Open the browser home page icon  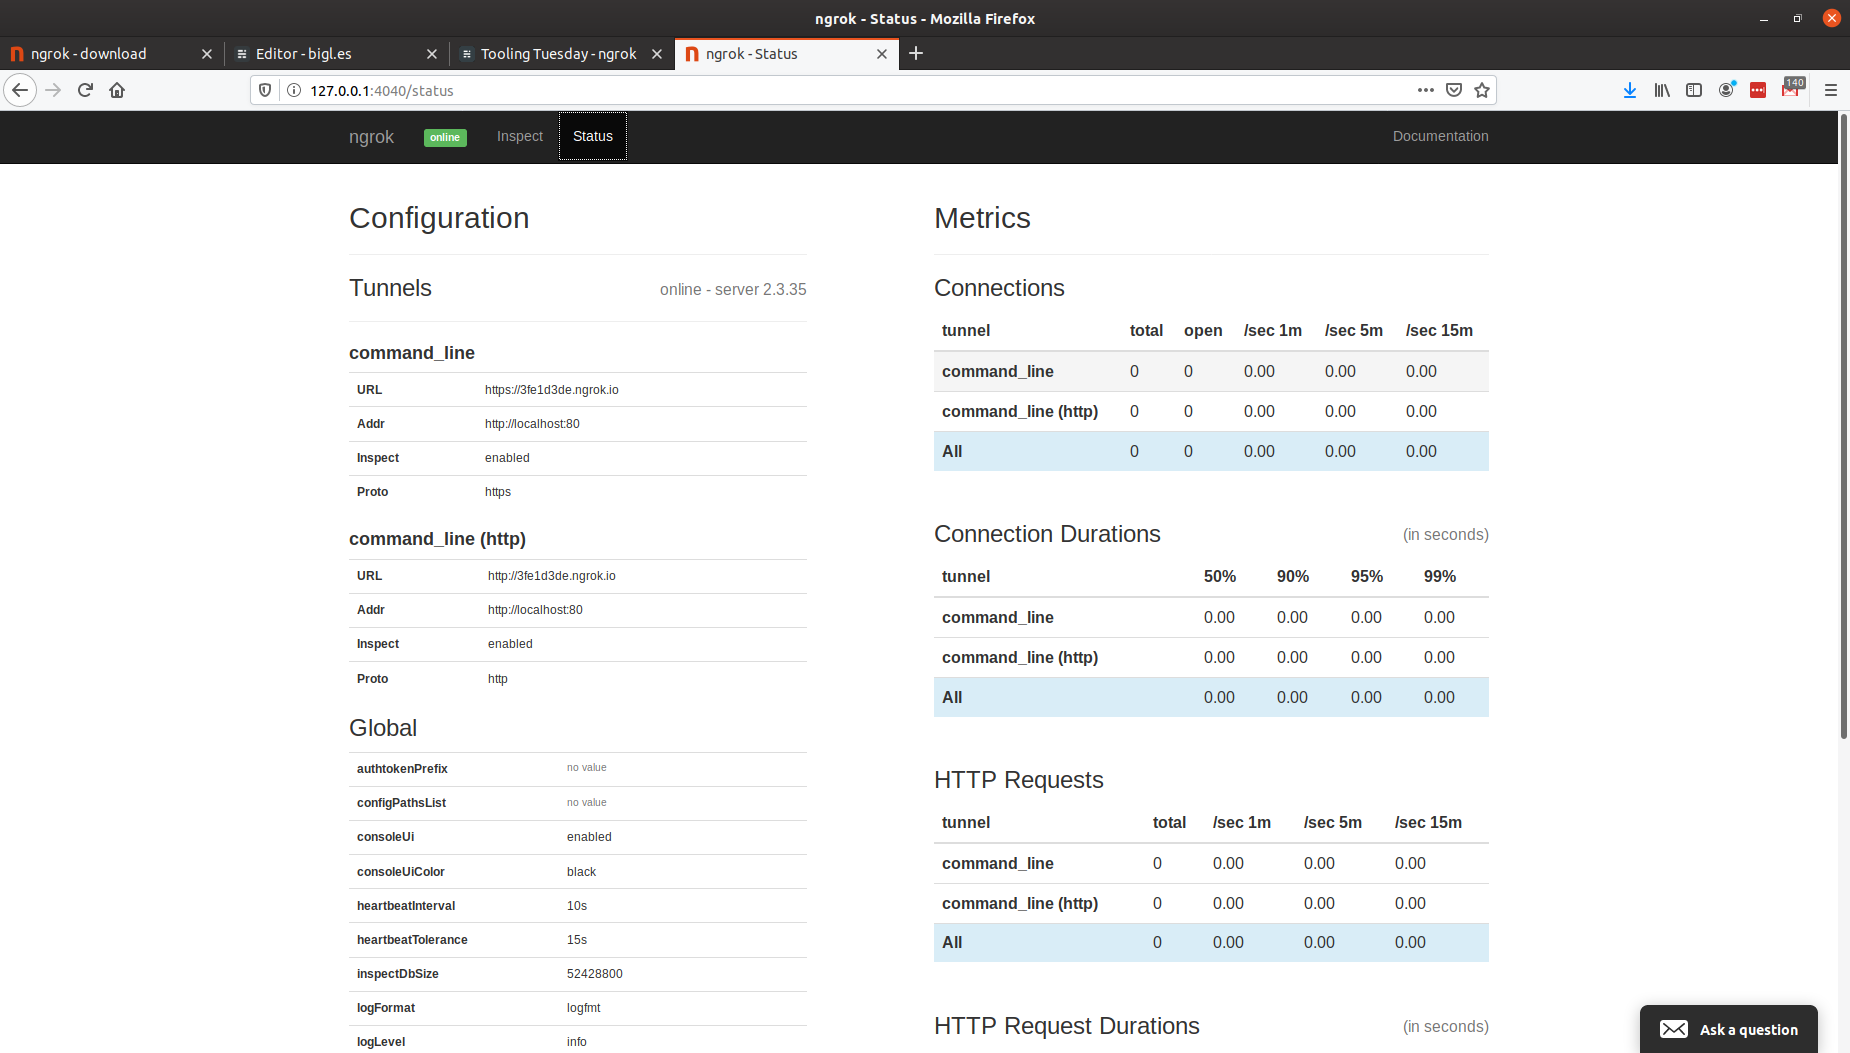[117, 90]
